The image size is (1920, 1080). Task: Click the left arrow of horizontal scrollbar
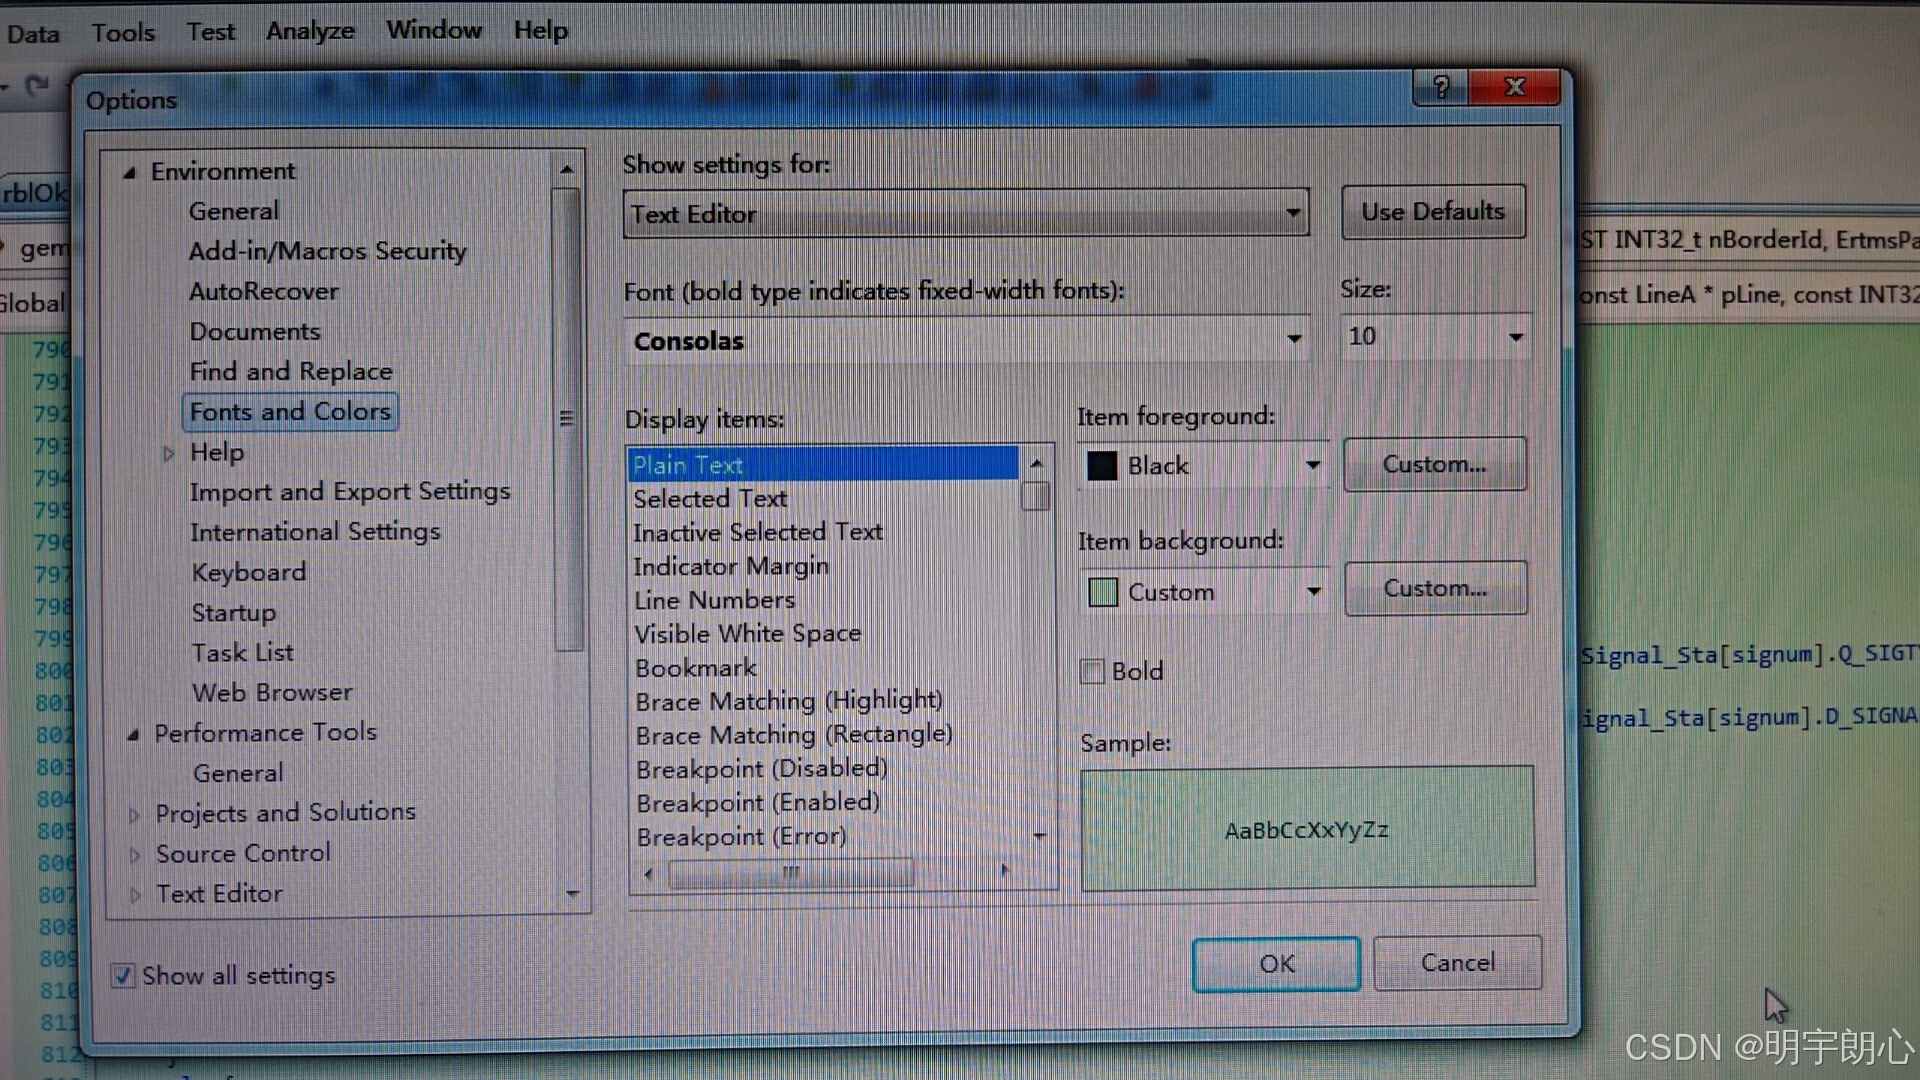pos(648,874)
